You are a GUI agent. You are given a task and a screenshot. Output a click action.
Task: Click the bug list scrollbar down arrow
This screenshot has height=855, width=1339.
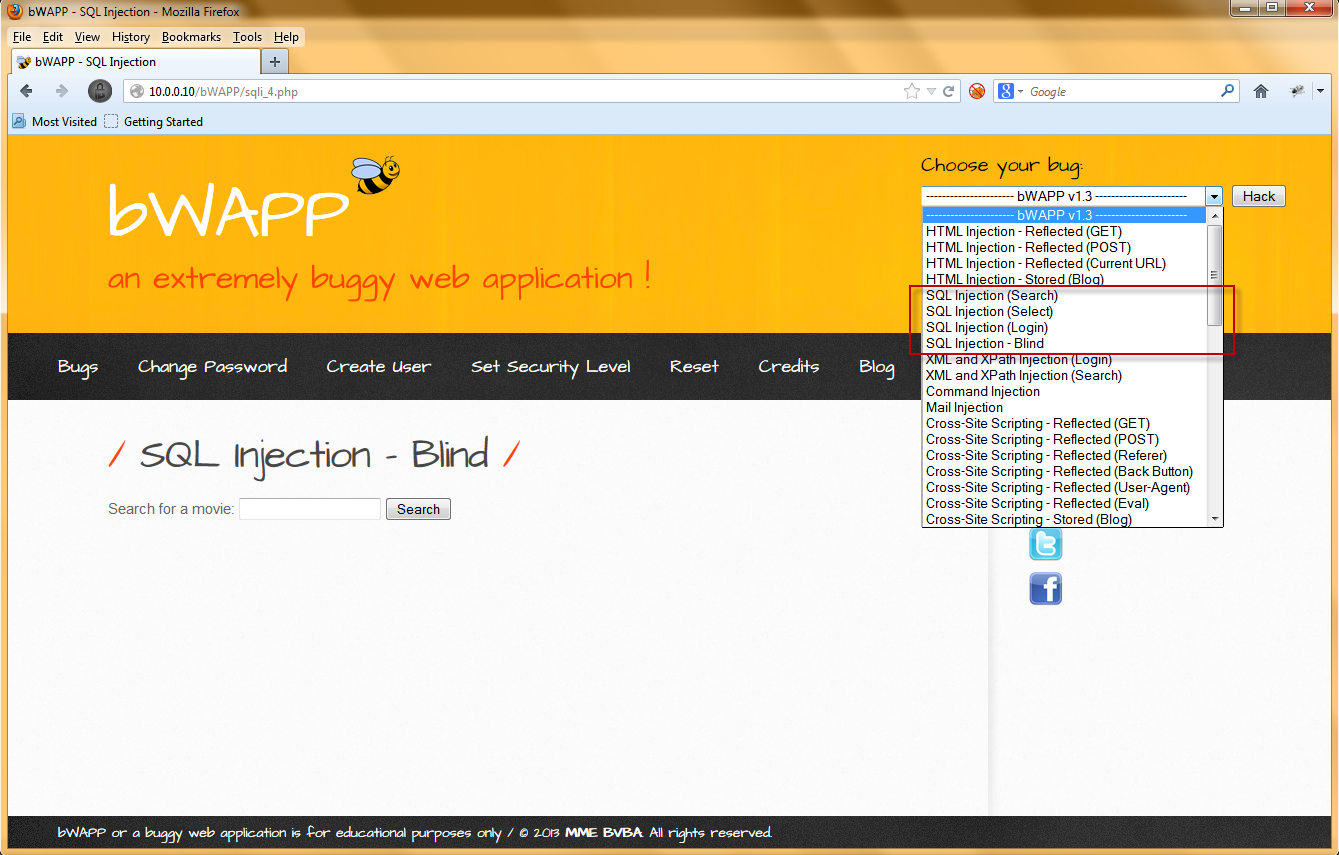1215,519
